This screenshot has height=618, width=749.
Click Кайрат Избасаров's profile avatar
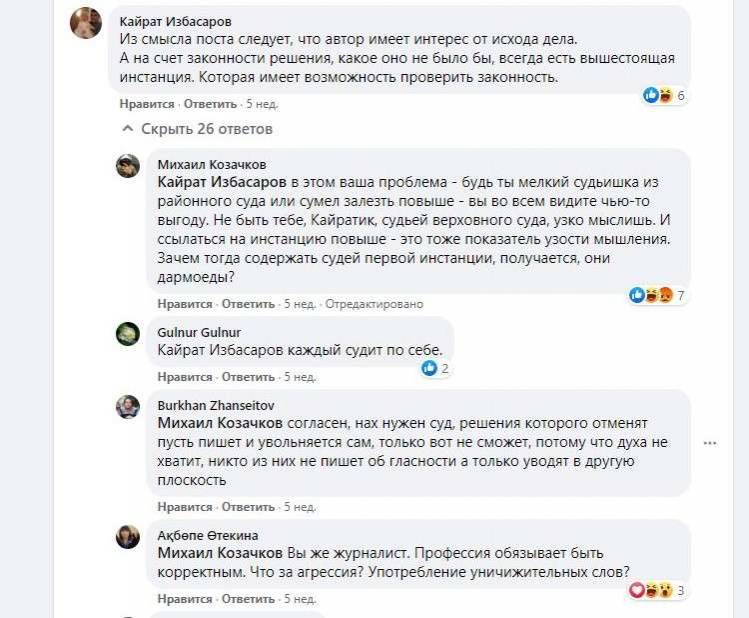[x=86, y=22]
